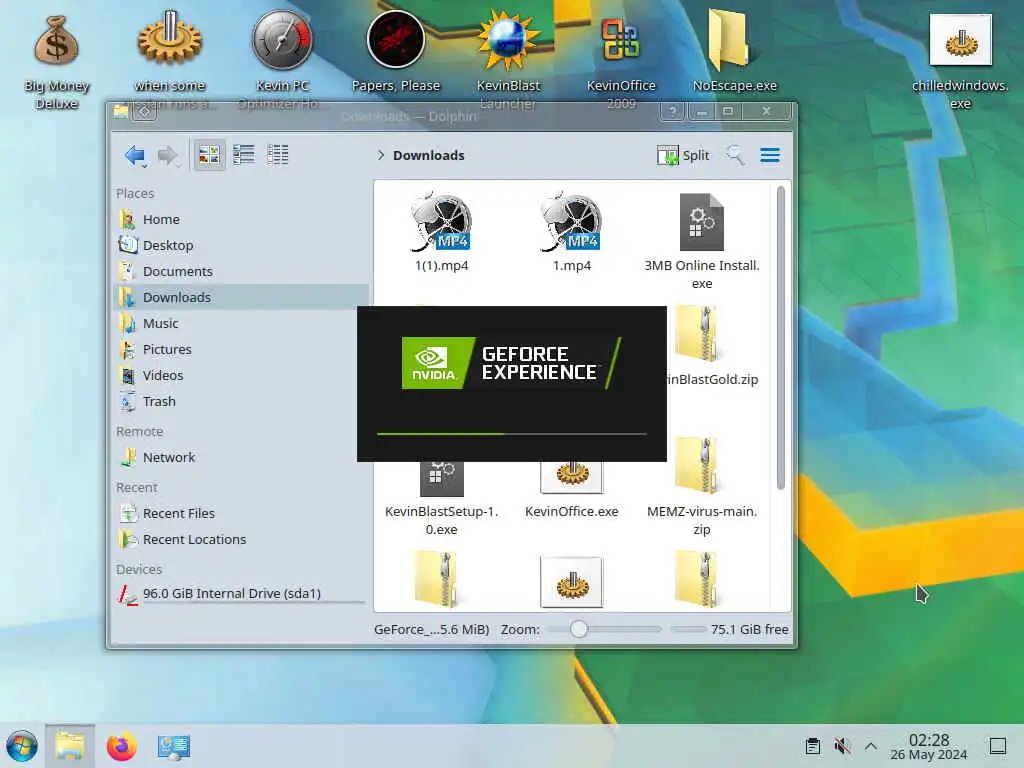This screenshot has height=768, width=1024.
Task: Open Big Money Deluxe desktop icon
Action: pyautogui.click(x=57, y=62)
